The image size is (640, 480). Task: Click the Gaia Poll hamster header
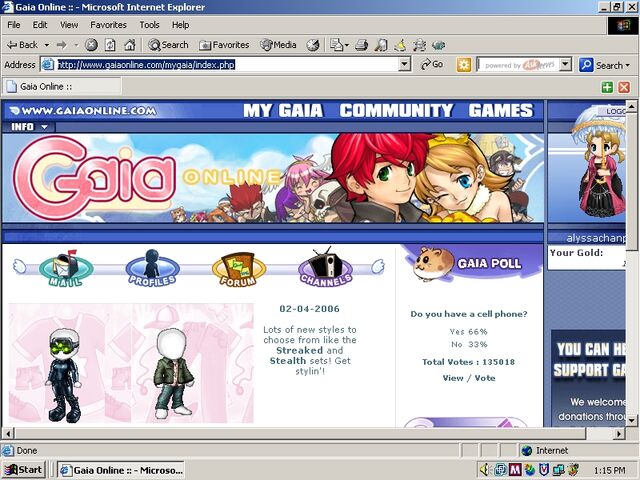[469, 263]
